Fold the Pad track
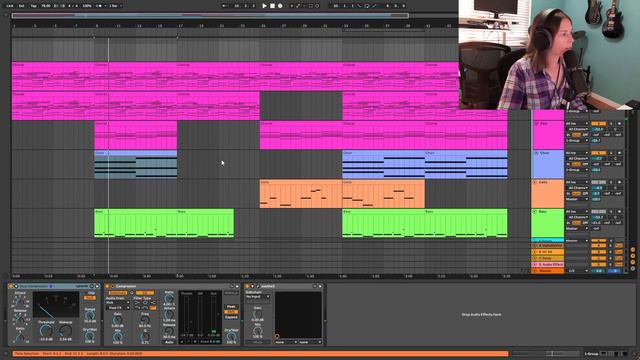The height and width of the screenshot is (360, 640). (x=536, y=123)
